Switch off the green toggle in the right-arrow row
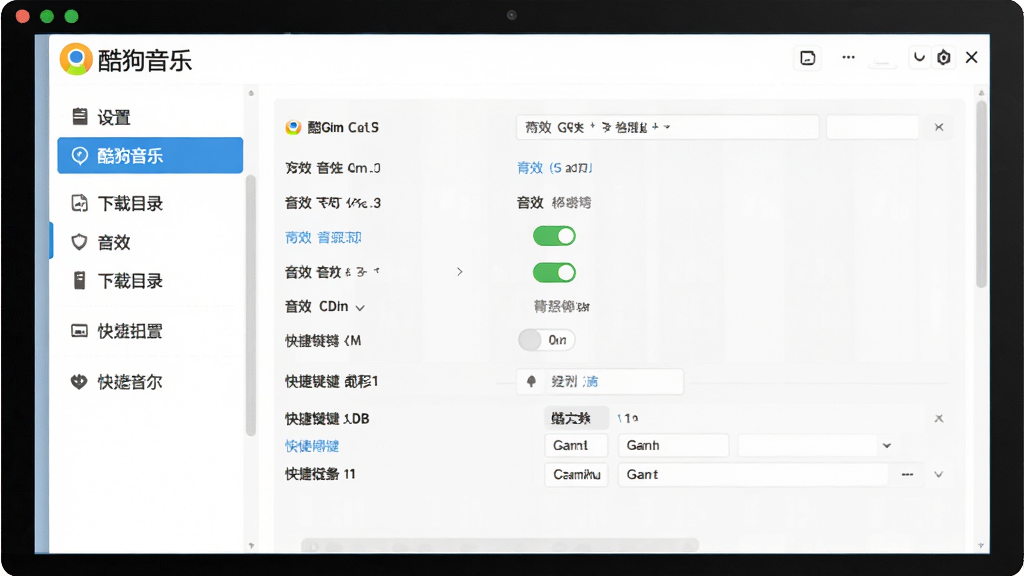Image resolution: width=1024 pixels, height=576 pixels. pos(554,272)
